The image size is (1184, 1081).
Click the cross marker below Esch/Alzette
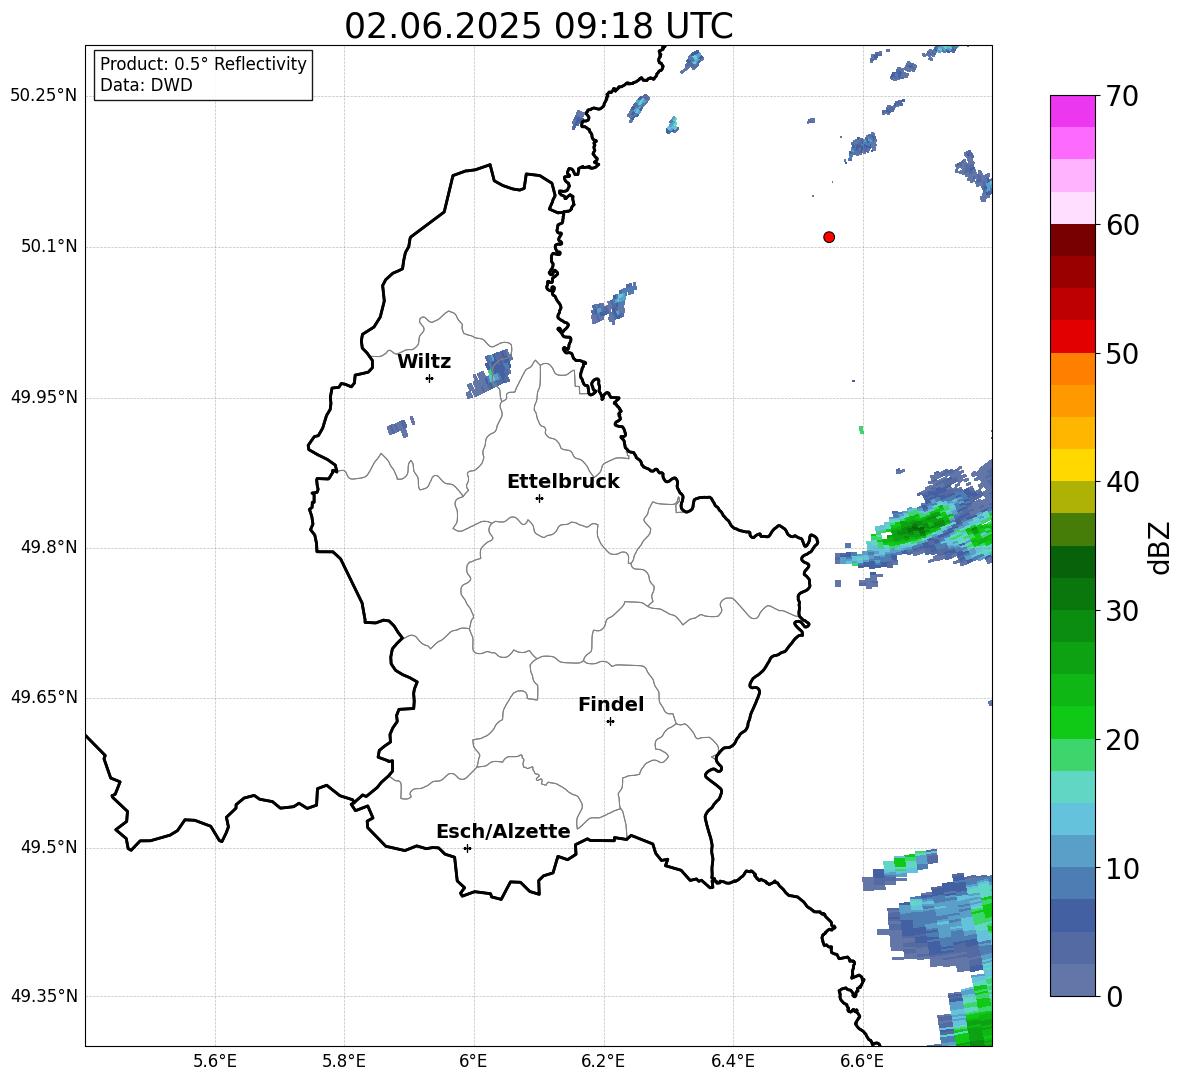467,848
